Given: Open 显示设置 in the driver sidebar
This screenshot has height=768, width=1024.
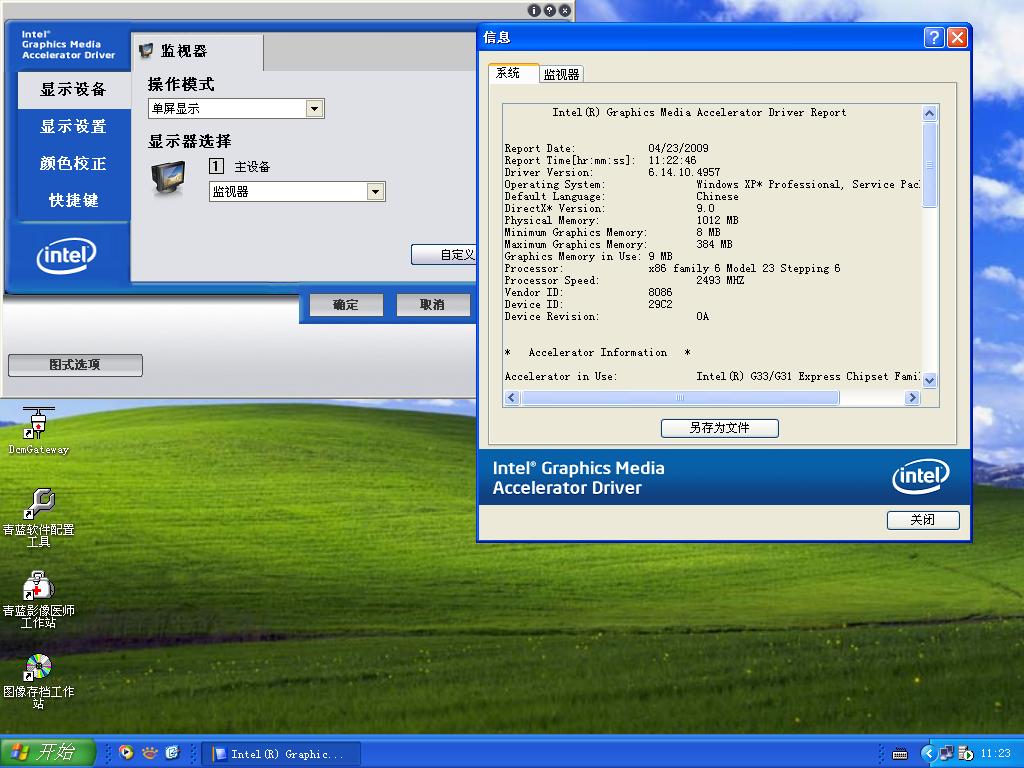Looking at the screenshot, I should click(x=74, y=127).
